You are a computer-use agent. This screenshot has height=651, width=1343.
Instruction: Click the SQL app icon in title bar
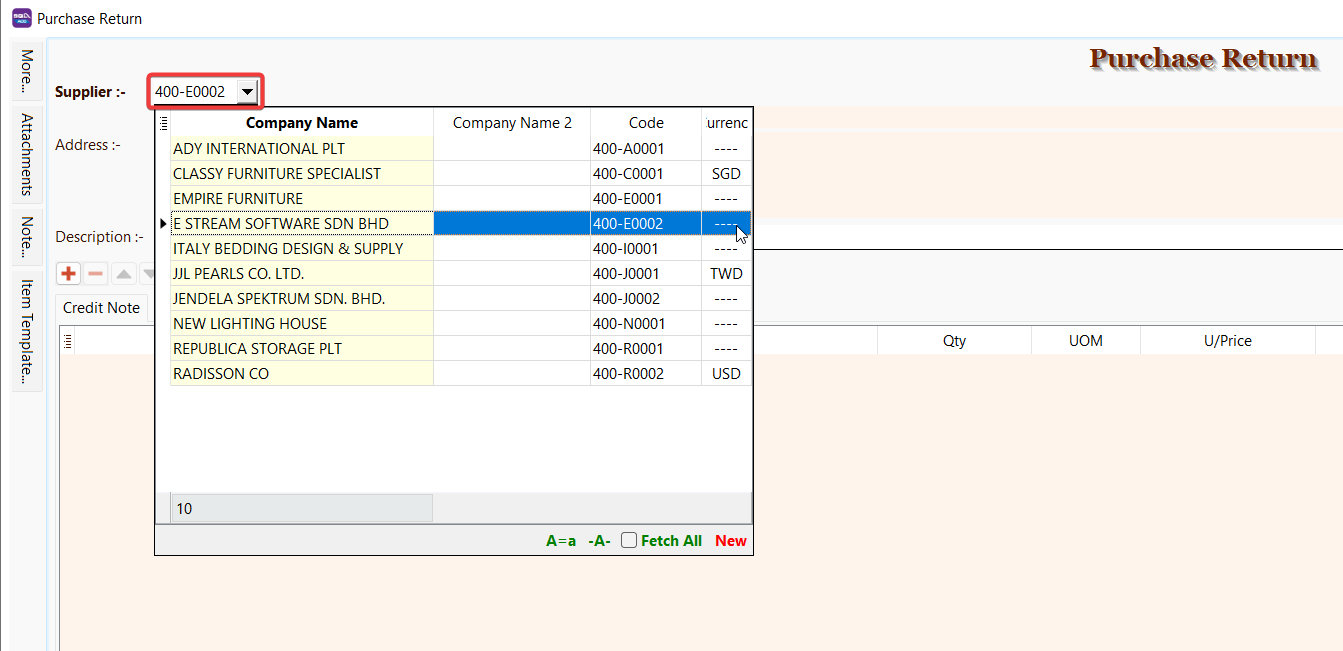tap(21, 18)
